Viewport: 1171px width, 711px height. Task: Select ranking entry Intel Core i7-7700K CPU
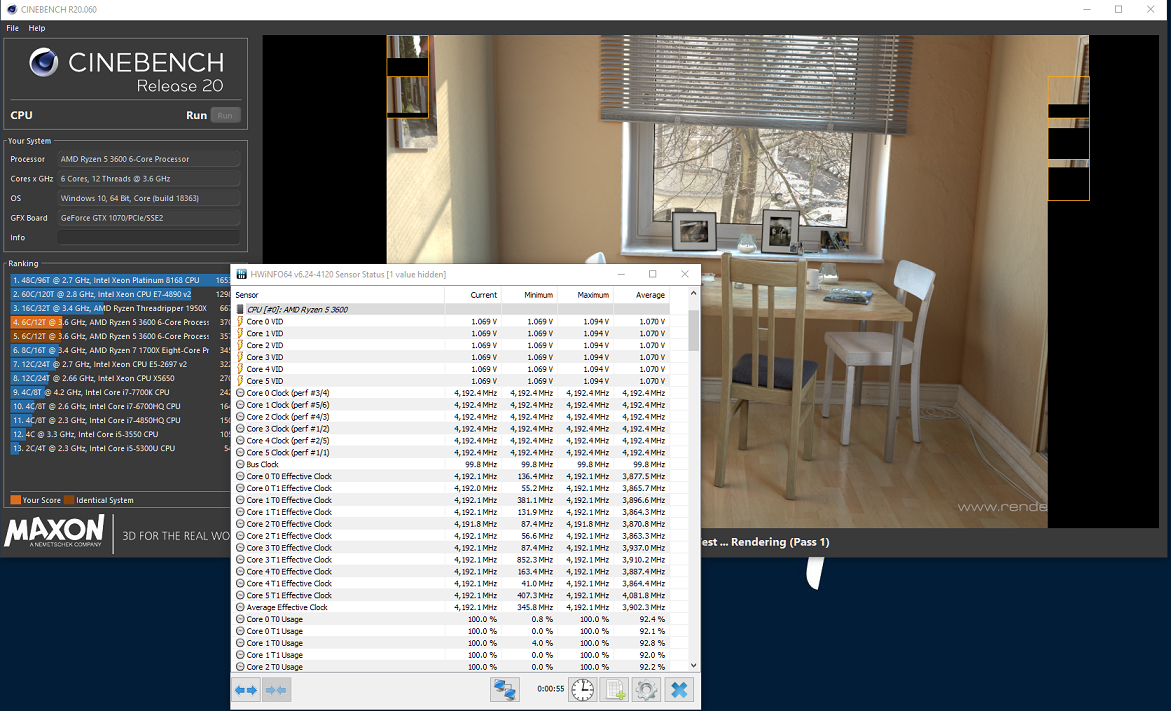(120, 392)
